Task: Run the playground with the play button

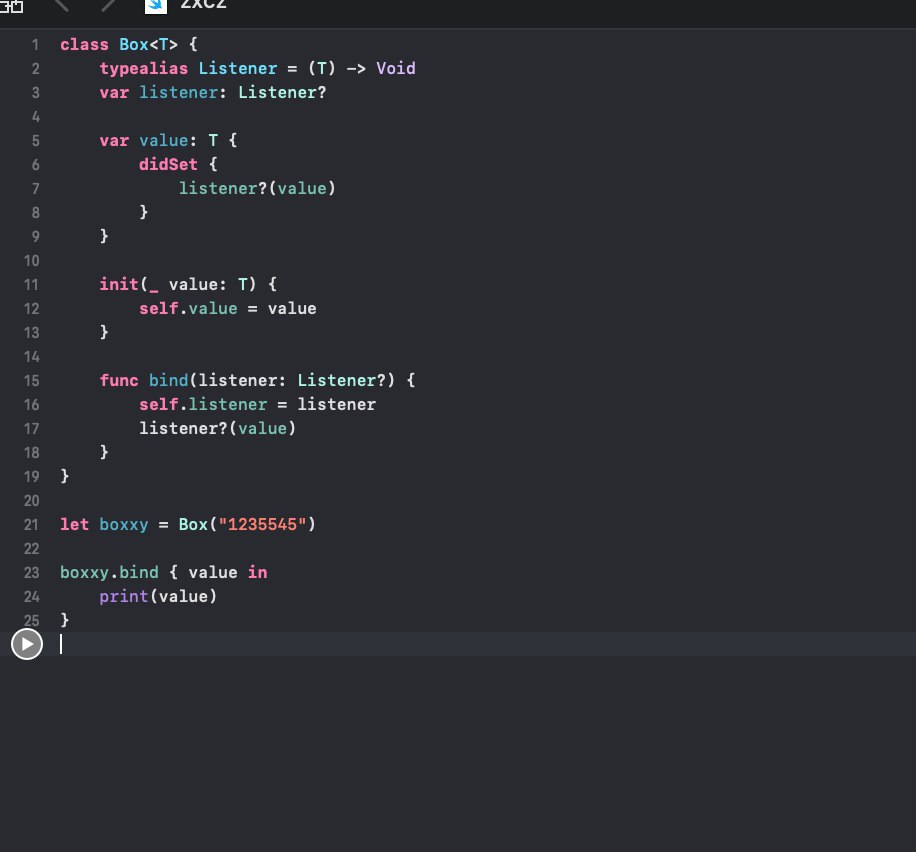Action: (x=27, y=644)
